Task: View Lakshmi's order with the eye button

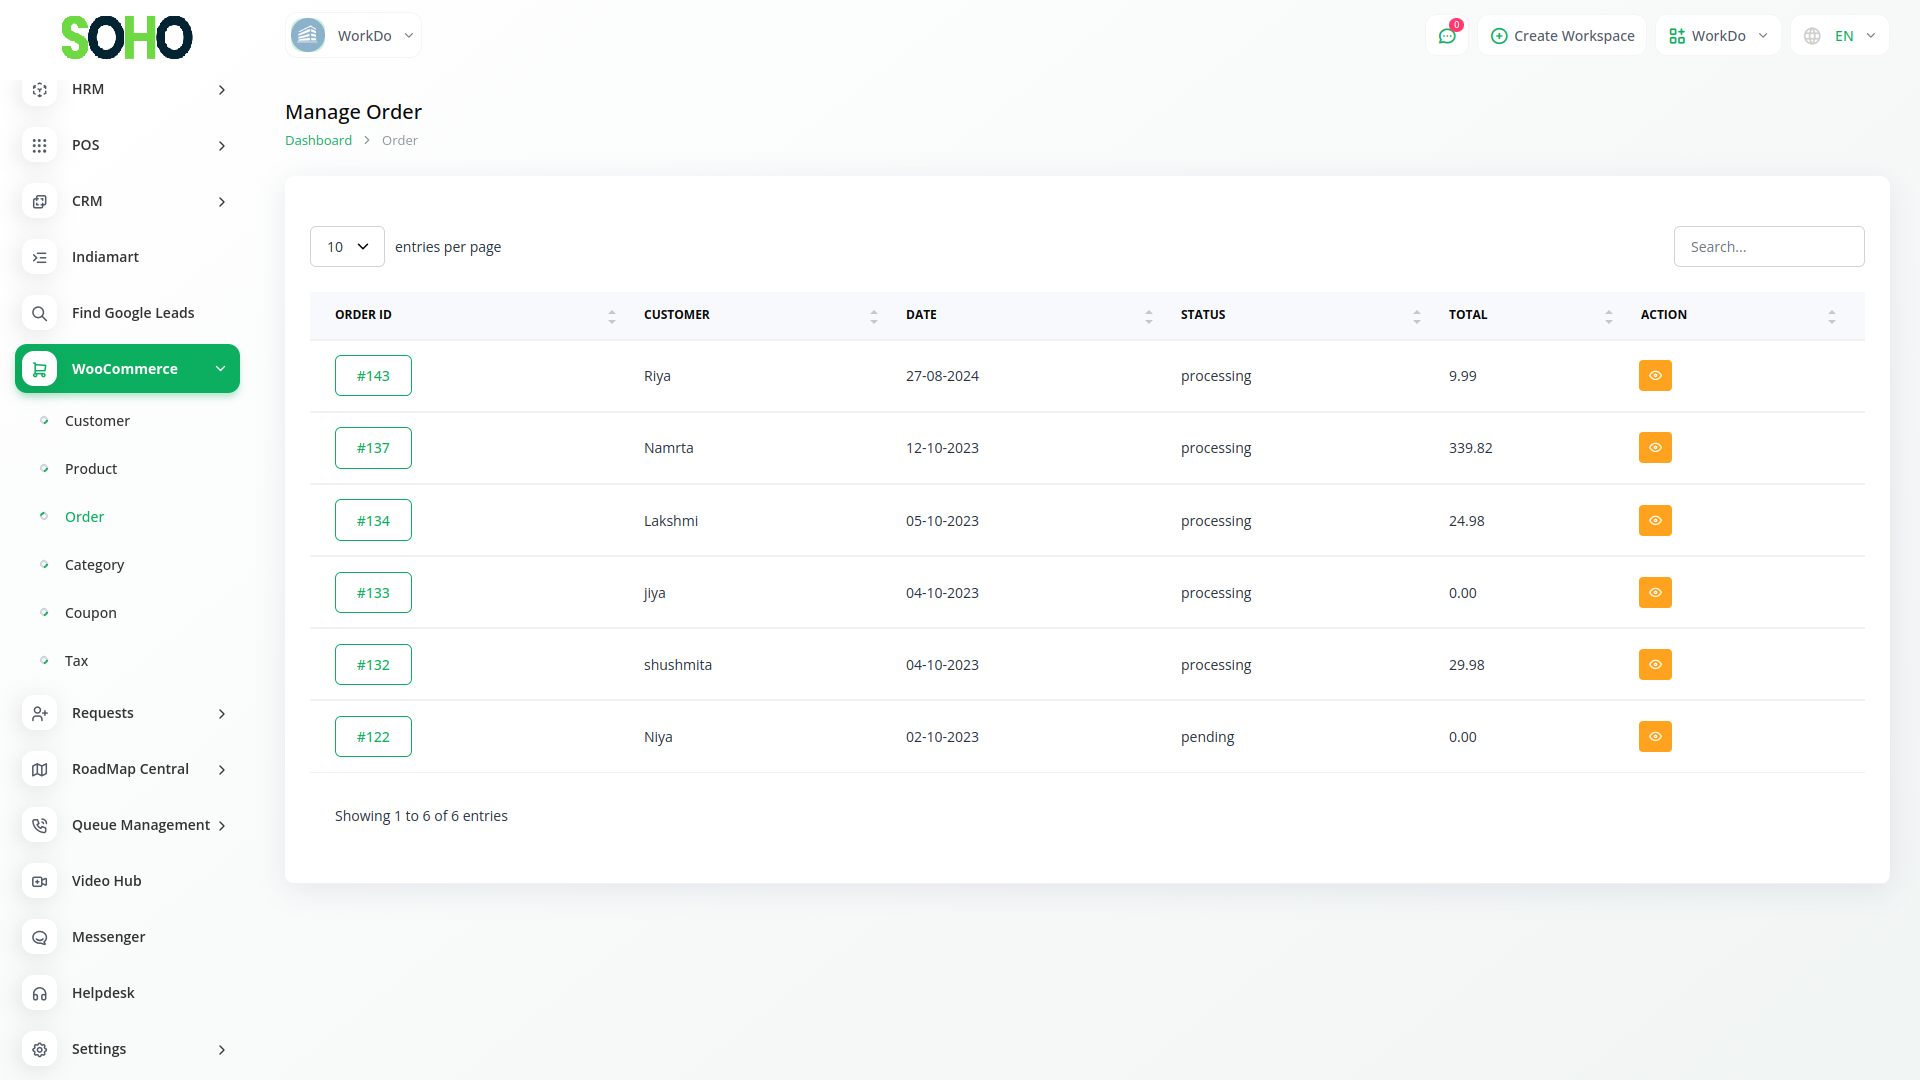Action: 1655,521
